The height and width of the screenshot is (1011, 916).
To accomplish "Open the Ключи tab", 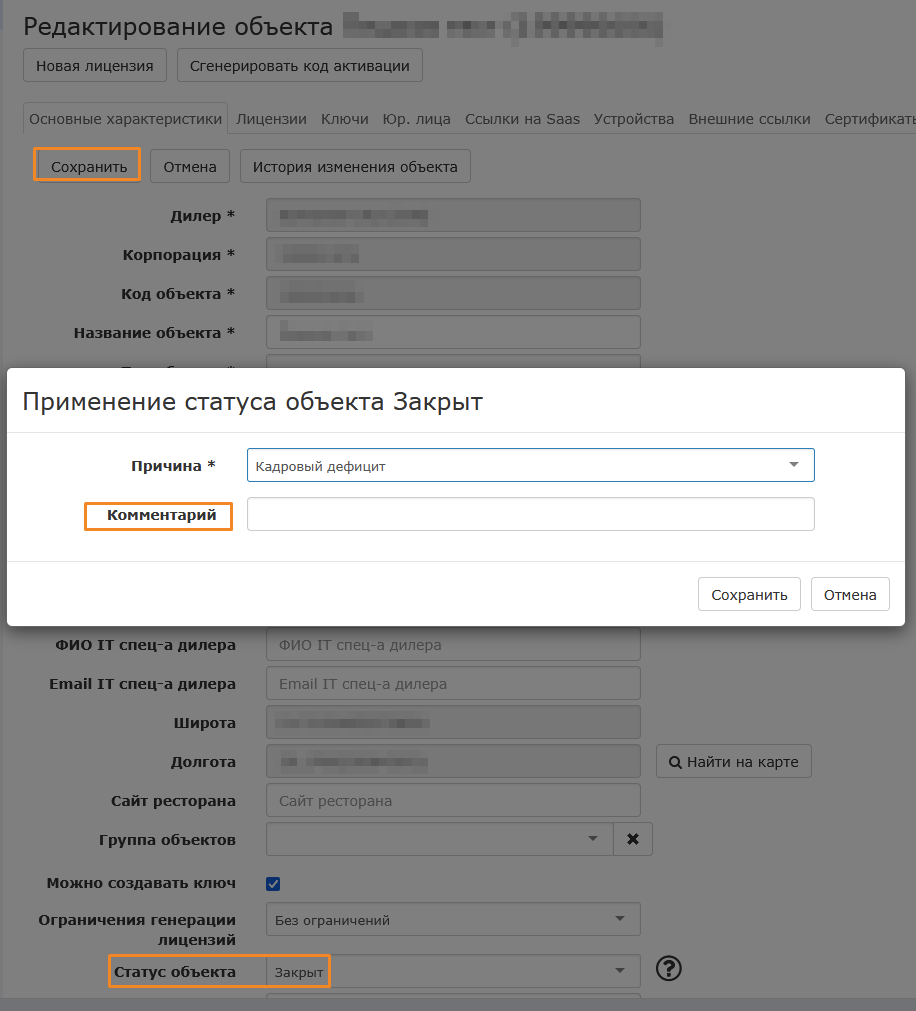I will tap(344, 119).
